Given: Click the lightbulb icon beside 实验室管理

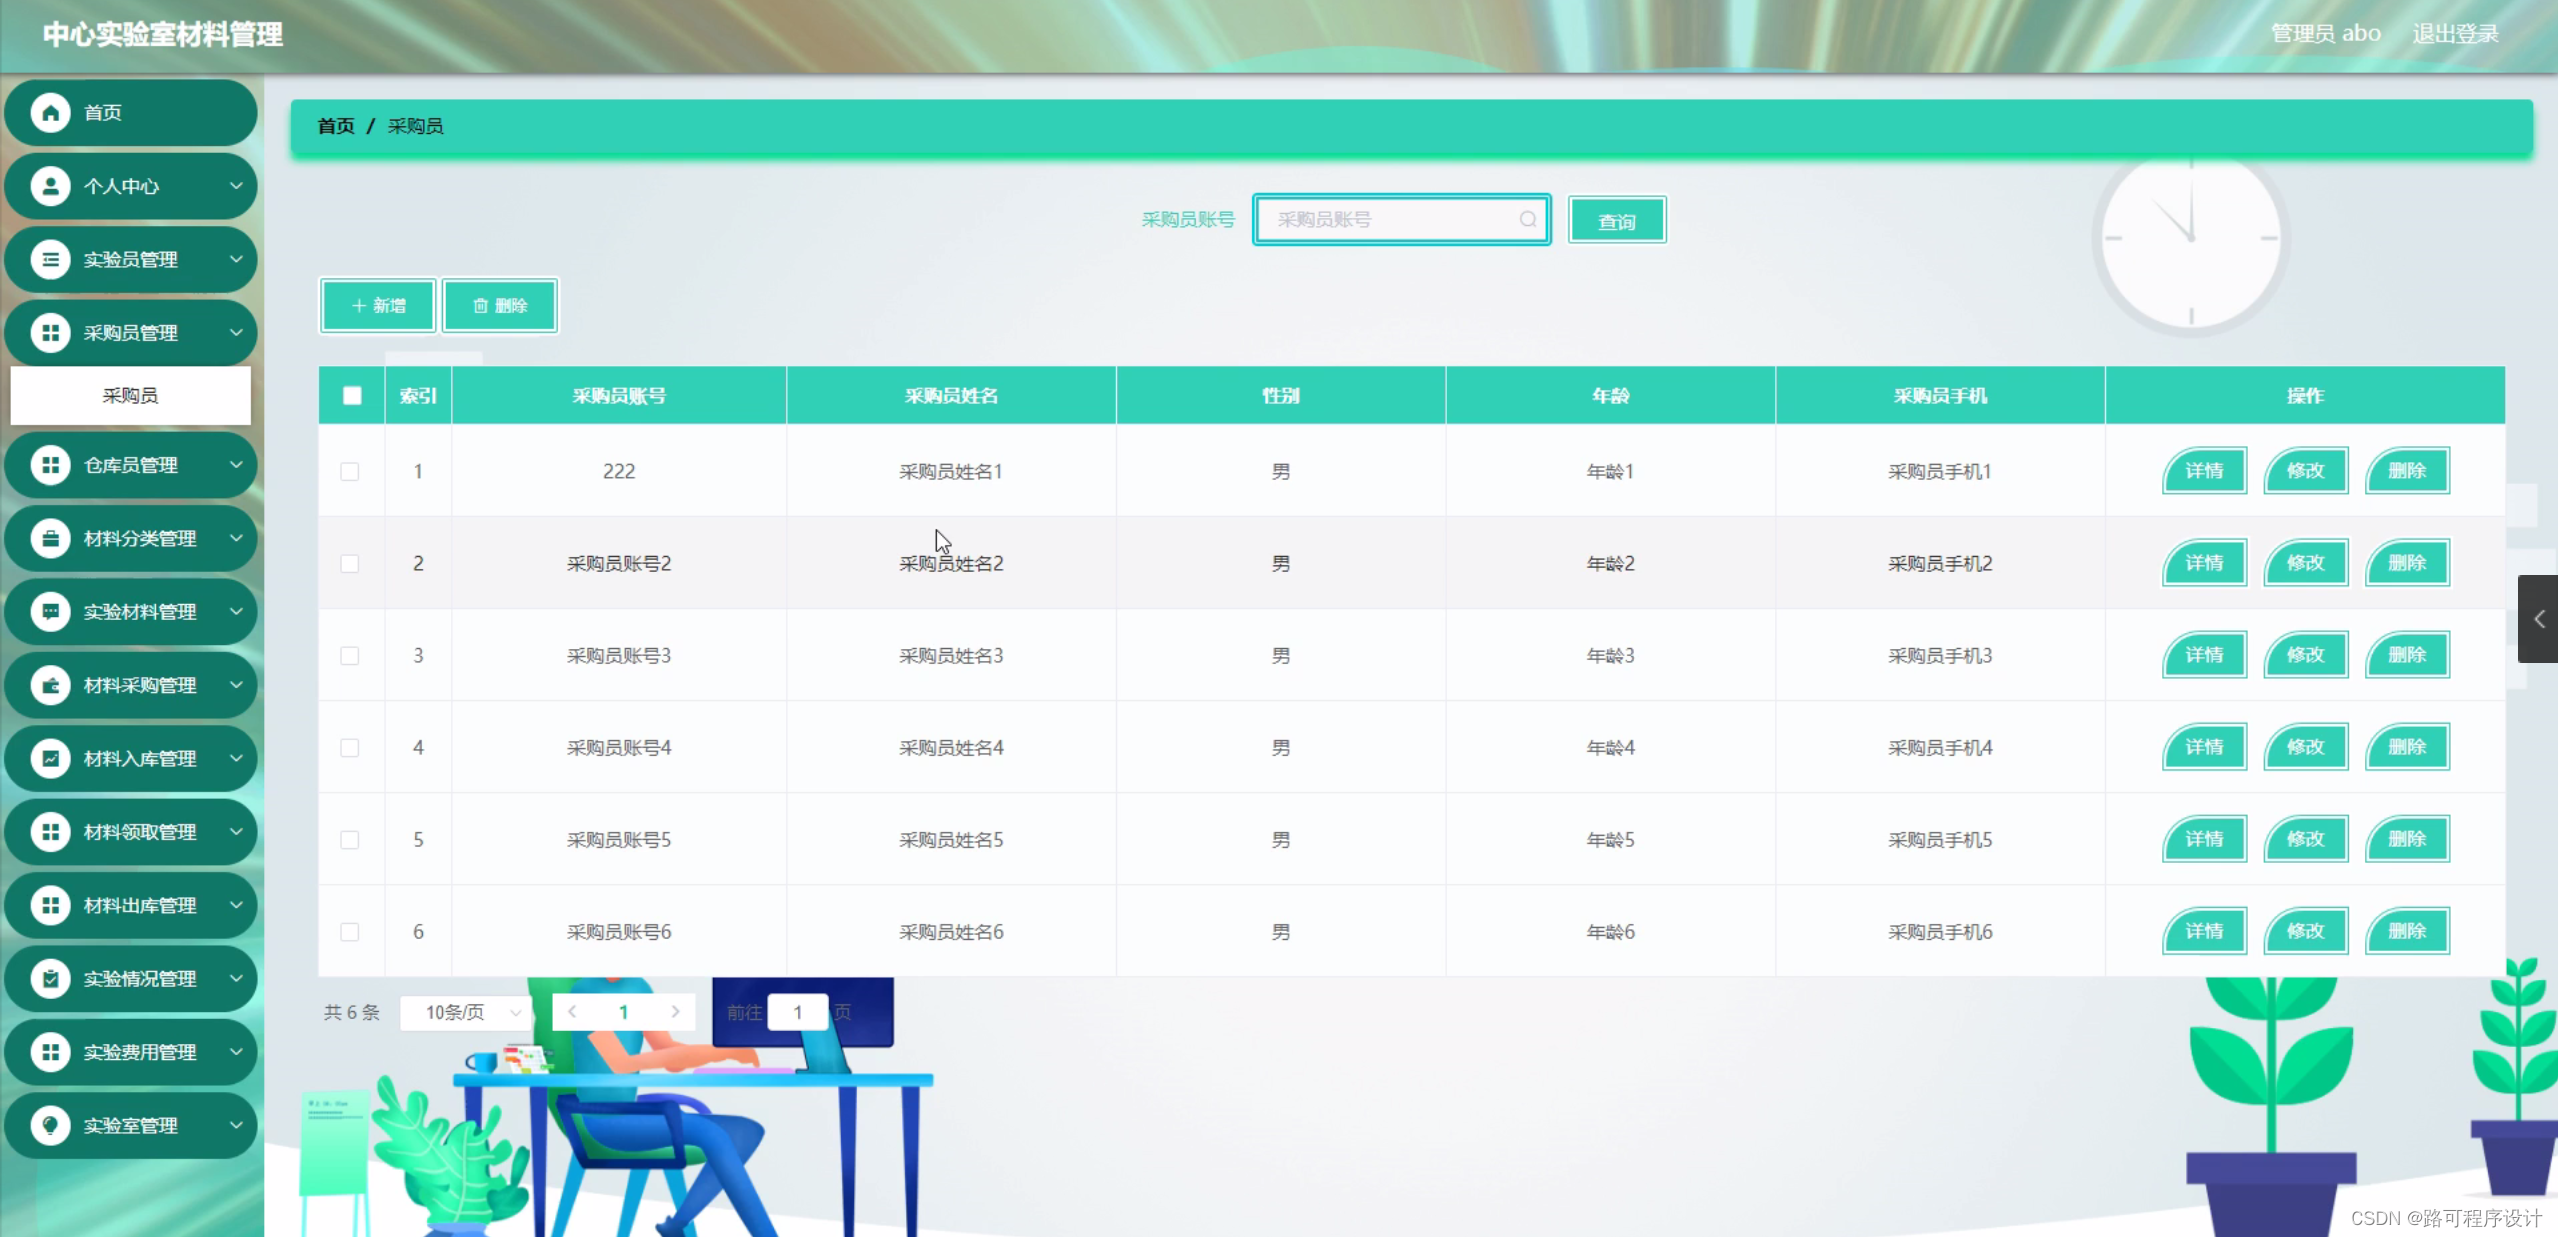Looking at the screenshot, I should click(50, 1125).
